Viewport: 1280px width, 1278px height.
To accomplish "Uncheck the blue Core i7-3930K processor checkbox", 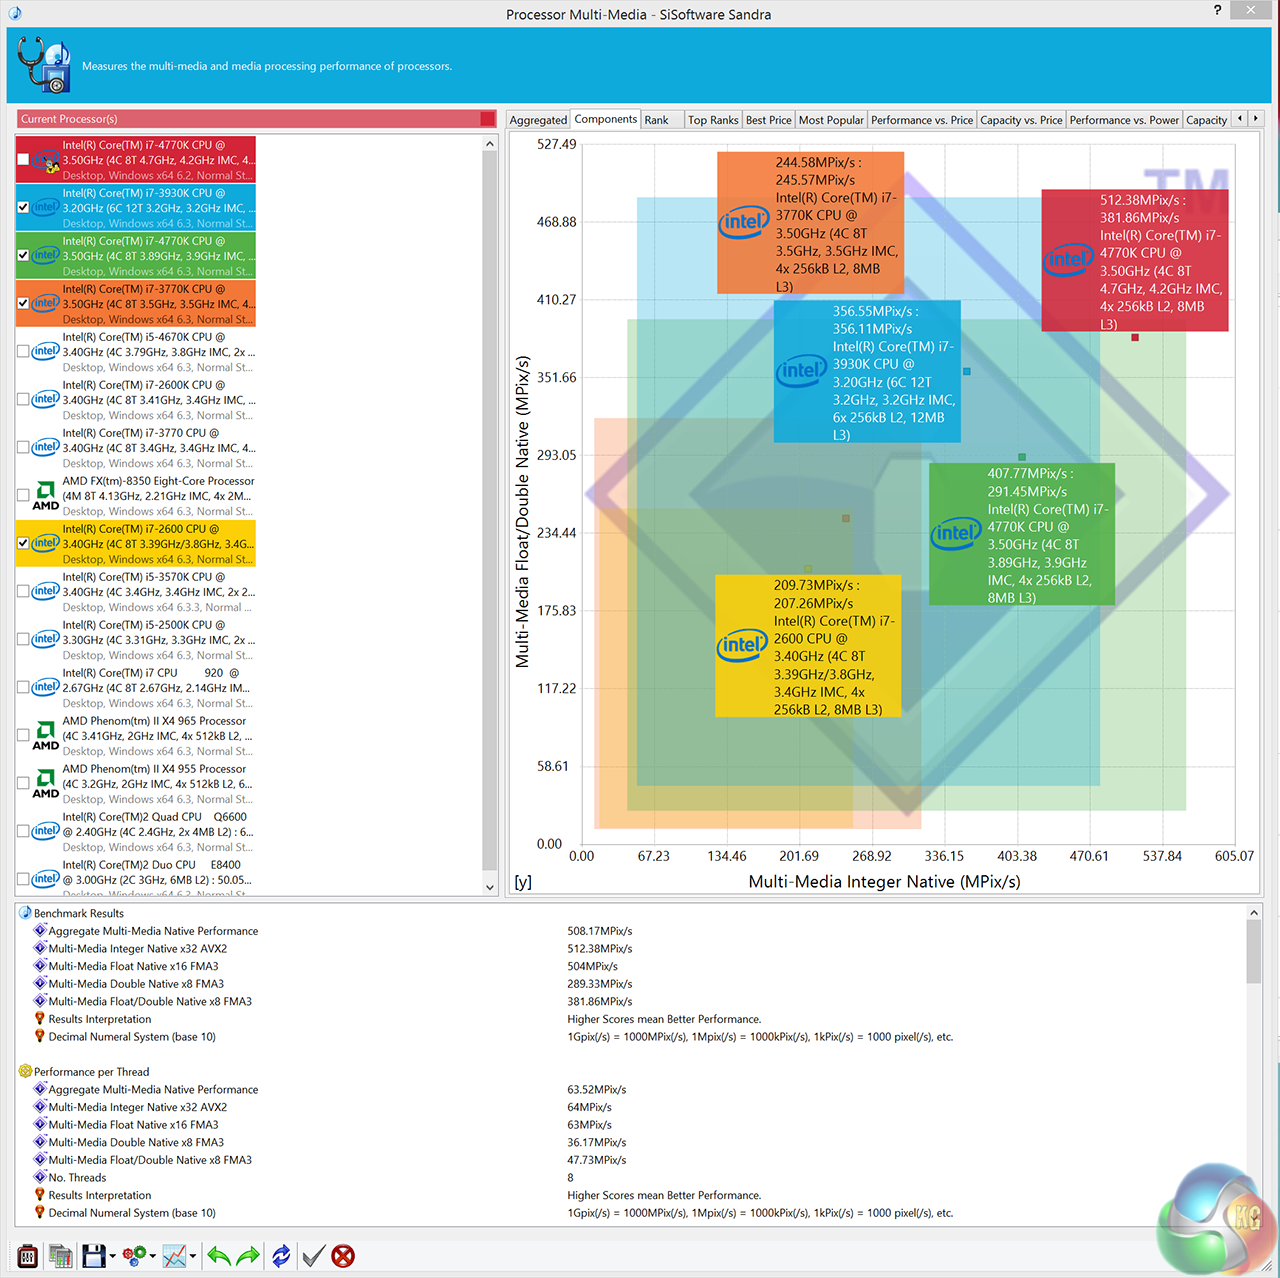I will click(x=23, y=208).
